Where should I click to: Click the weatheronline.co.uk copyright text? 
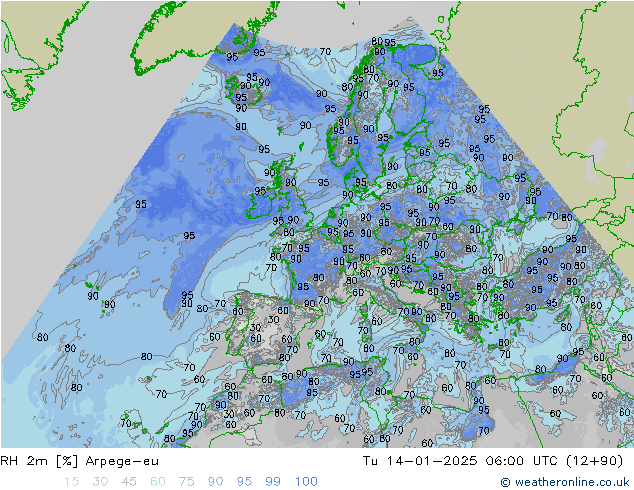click(x=565, y=482)
